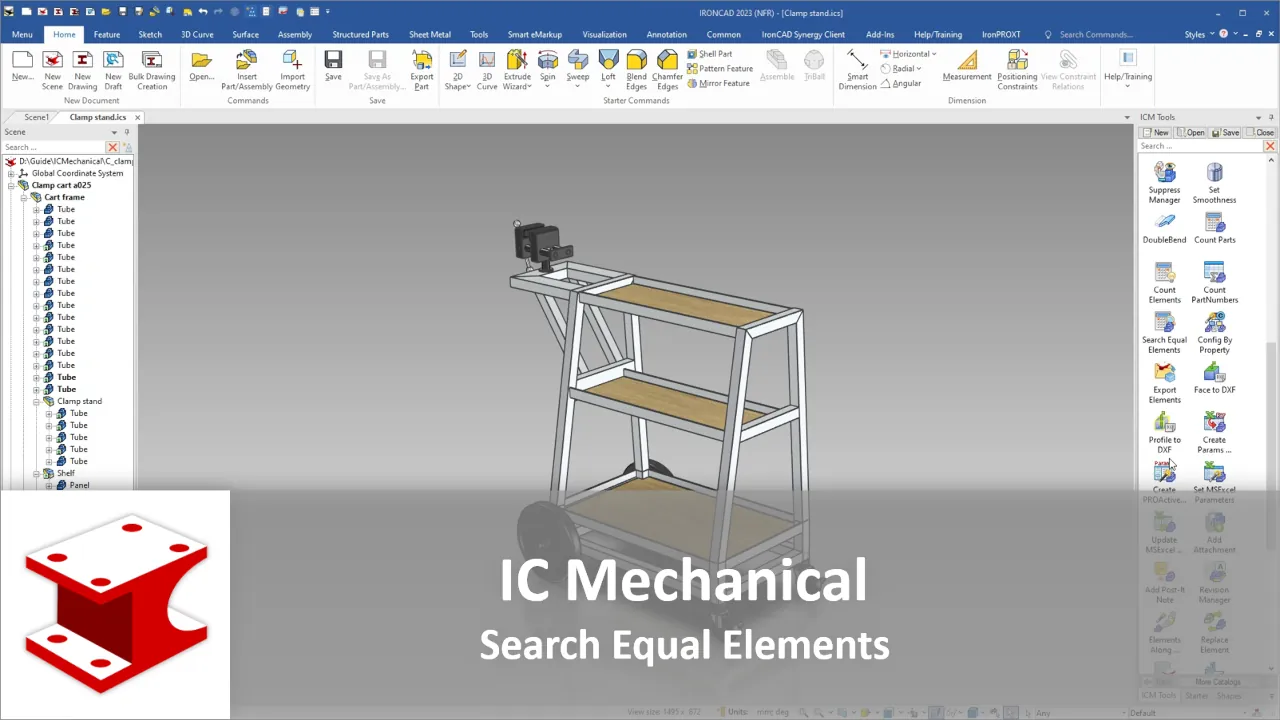
Task: Collapse the Cart frame tree node
Action: [24, 197]
